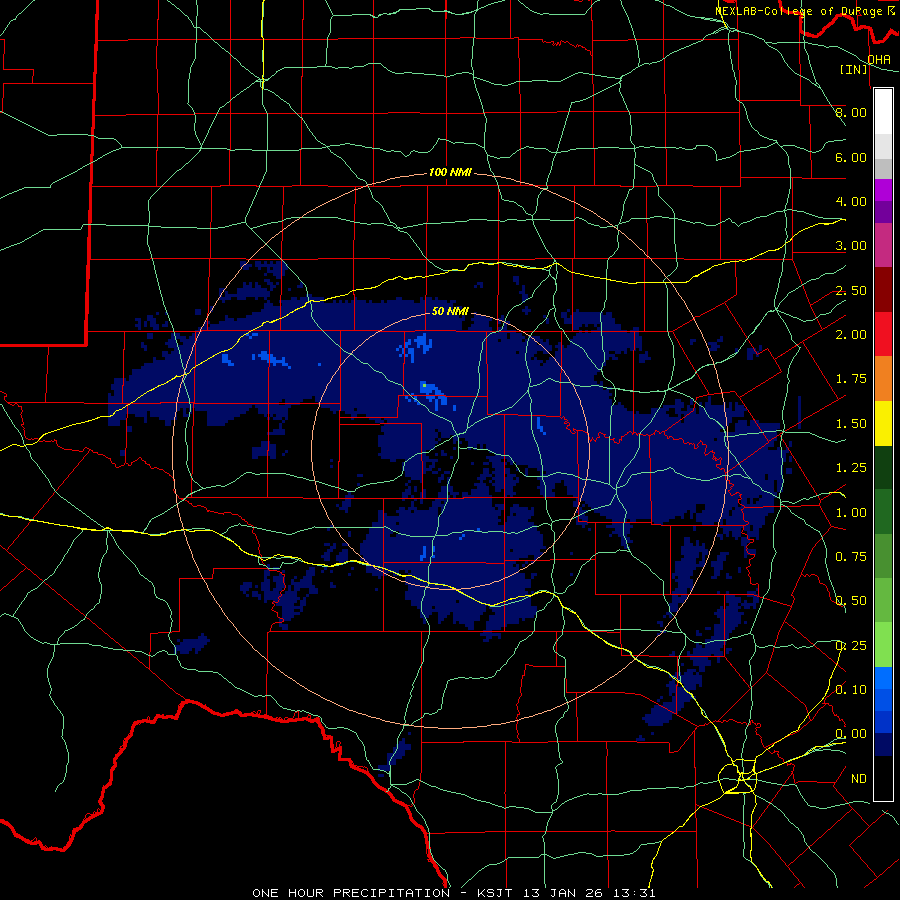
Task: Click the orange legend color band
Action: [x=883, y=379]
